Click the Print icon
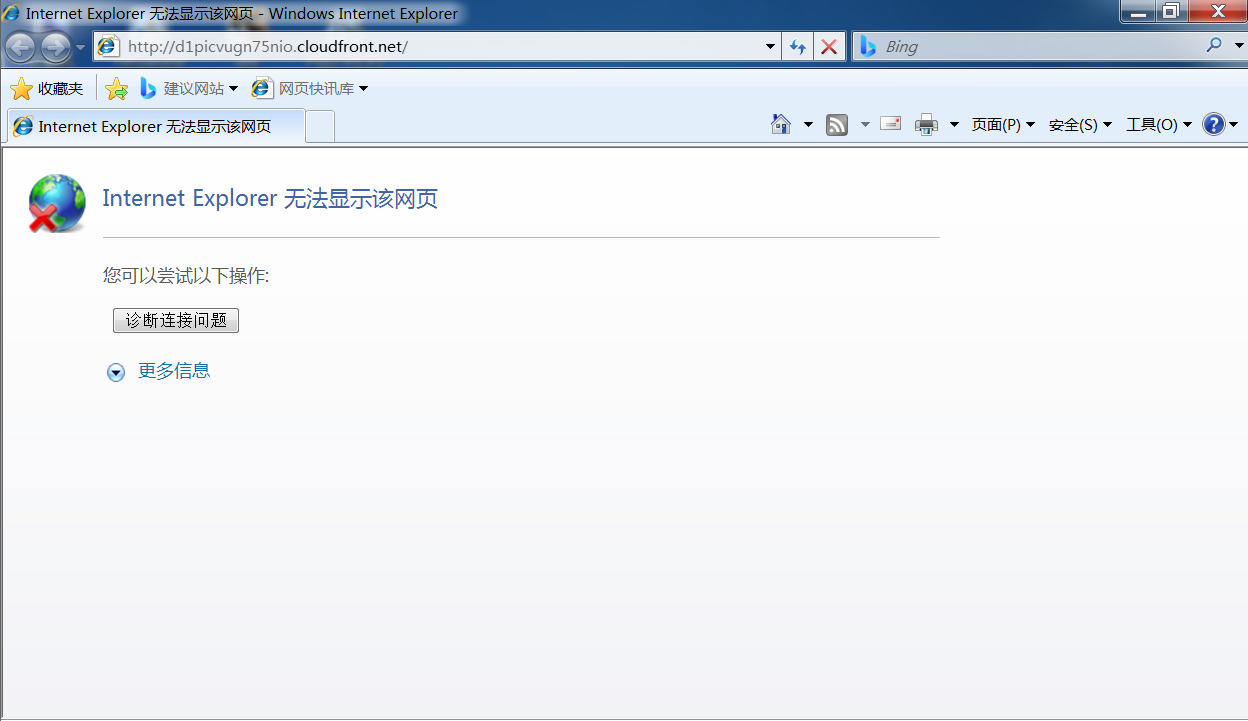This screenshot has height=721, width=1248. 927,125
